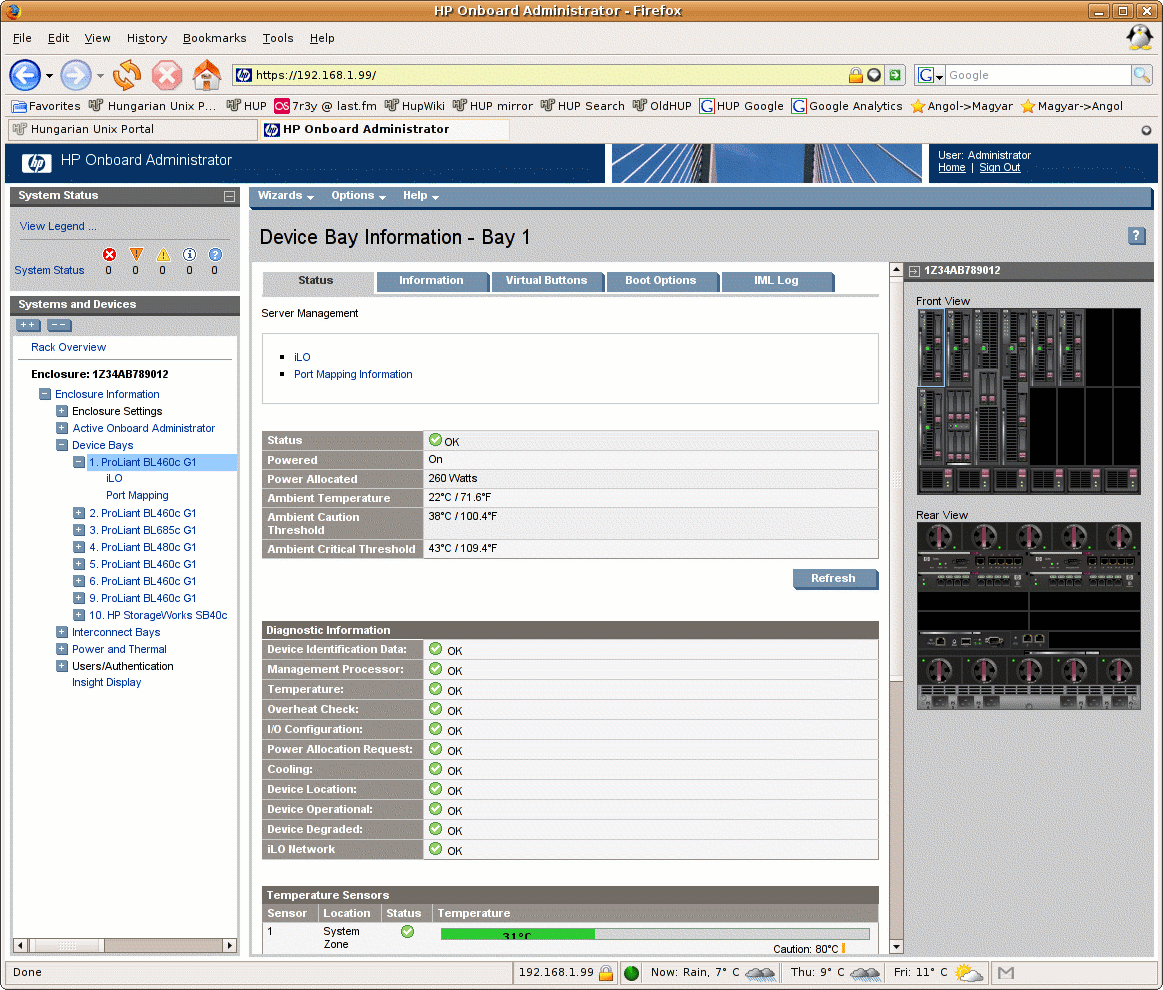Click the Sign Out link

tap(999, 168)
